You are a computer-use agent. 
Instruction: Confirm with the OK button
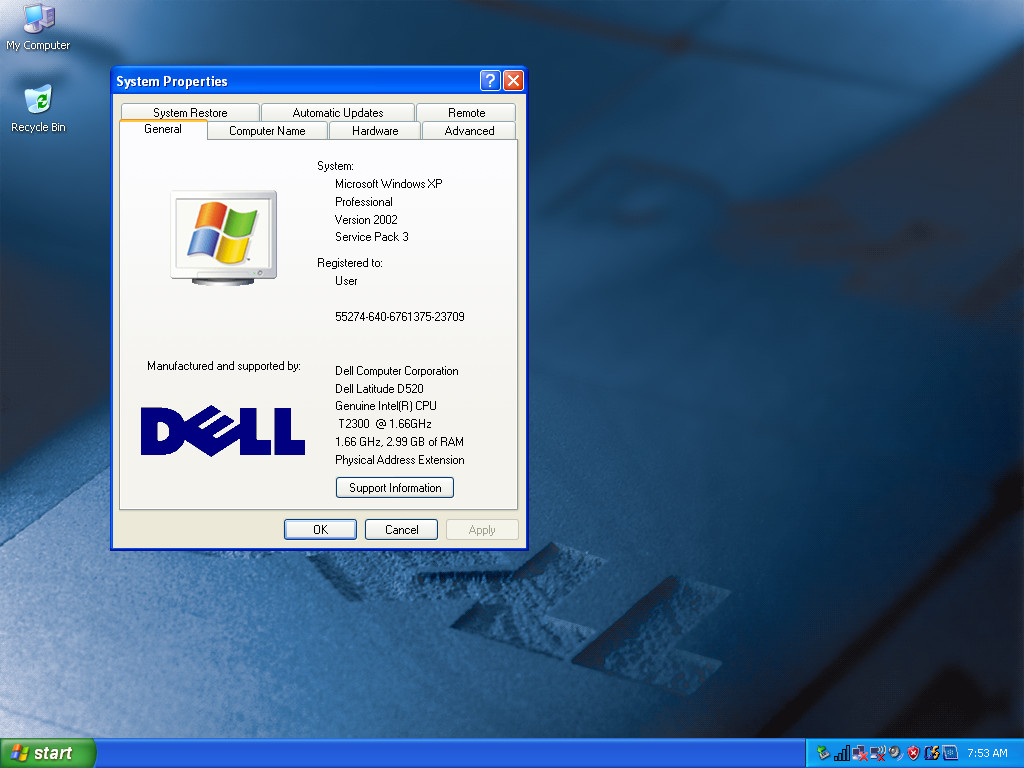[x=320, y=530]
